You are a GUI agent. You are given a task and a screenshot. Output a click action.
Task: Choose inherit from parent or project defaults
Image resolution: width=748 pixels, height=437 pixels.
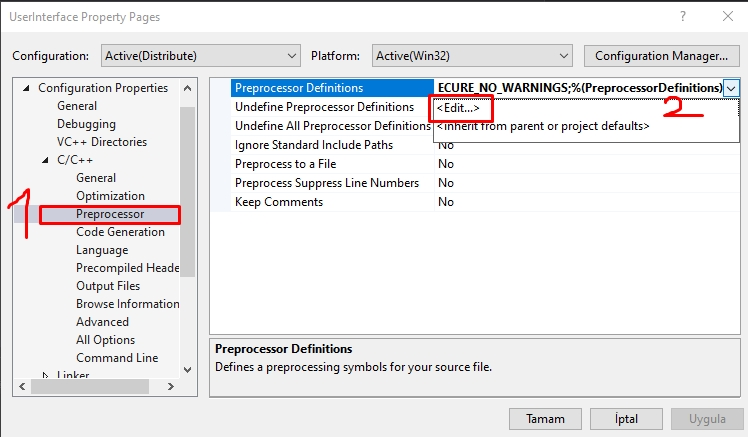[x=543, y=126]
